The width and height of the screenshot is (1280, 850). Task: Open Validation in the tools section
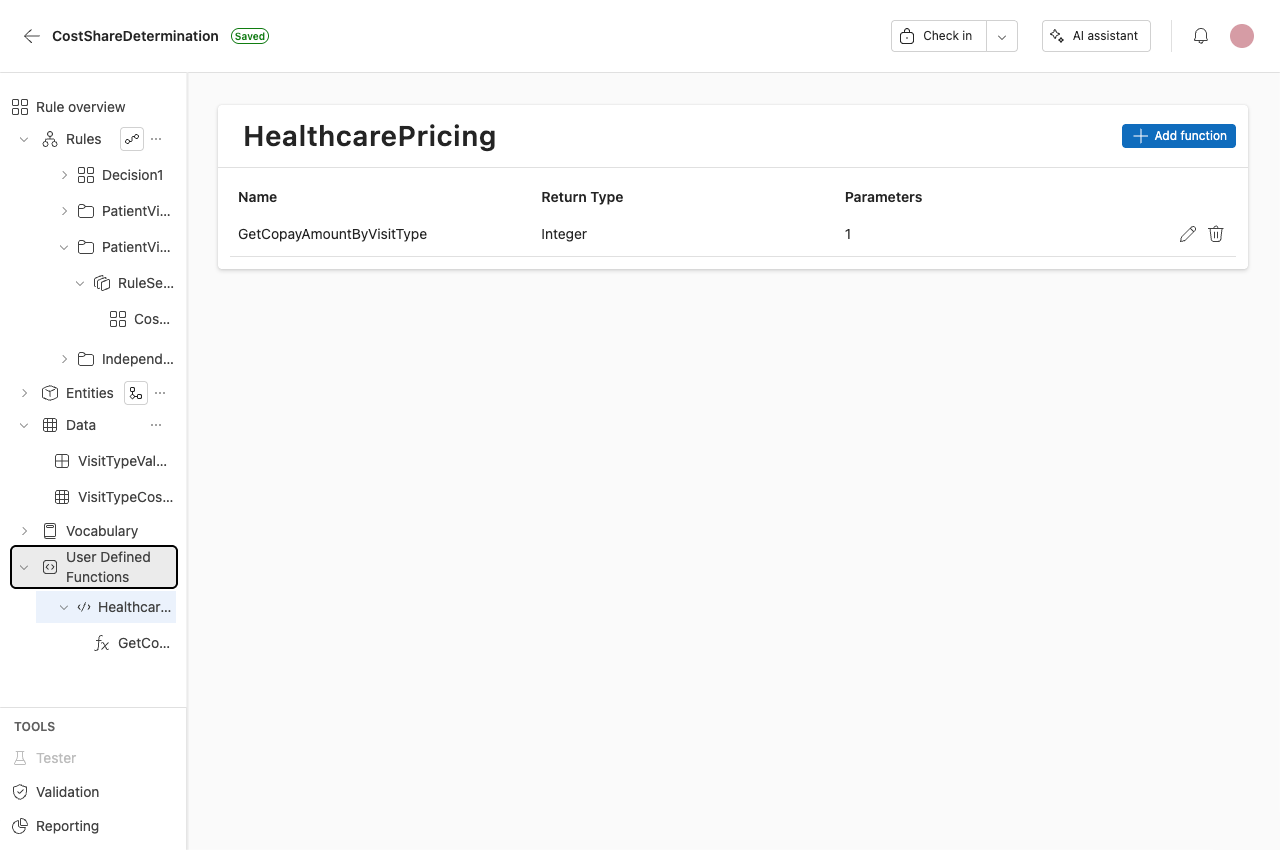tap(67, 792)
